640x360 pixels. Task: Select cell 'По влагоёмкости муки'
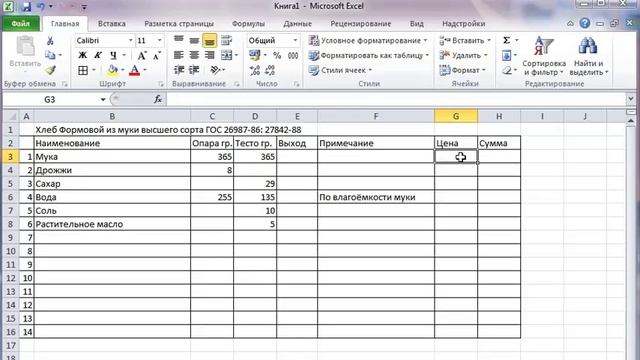(x=376, y=197)
